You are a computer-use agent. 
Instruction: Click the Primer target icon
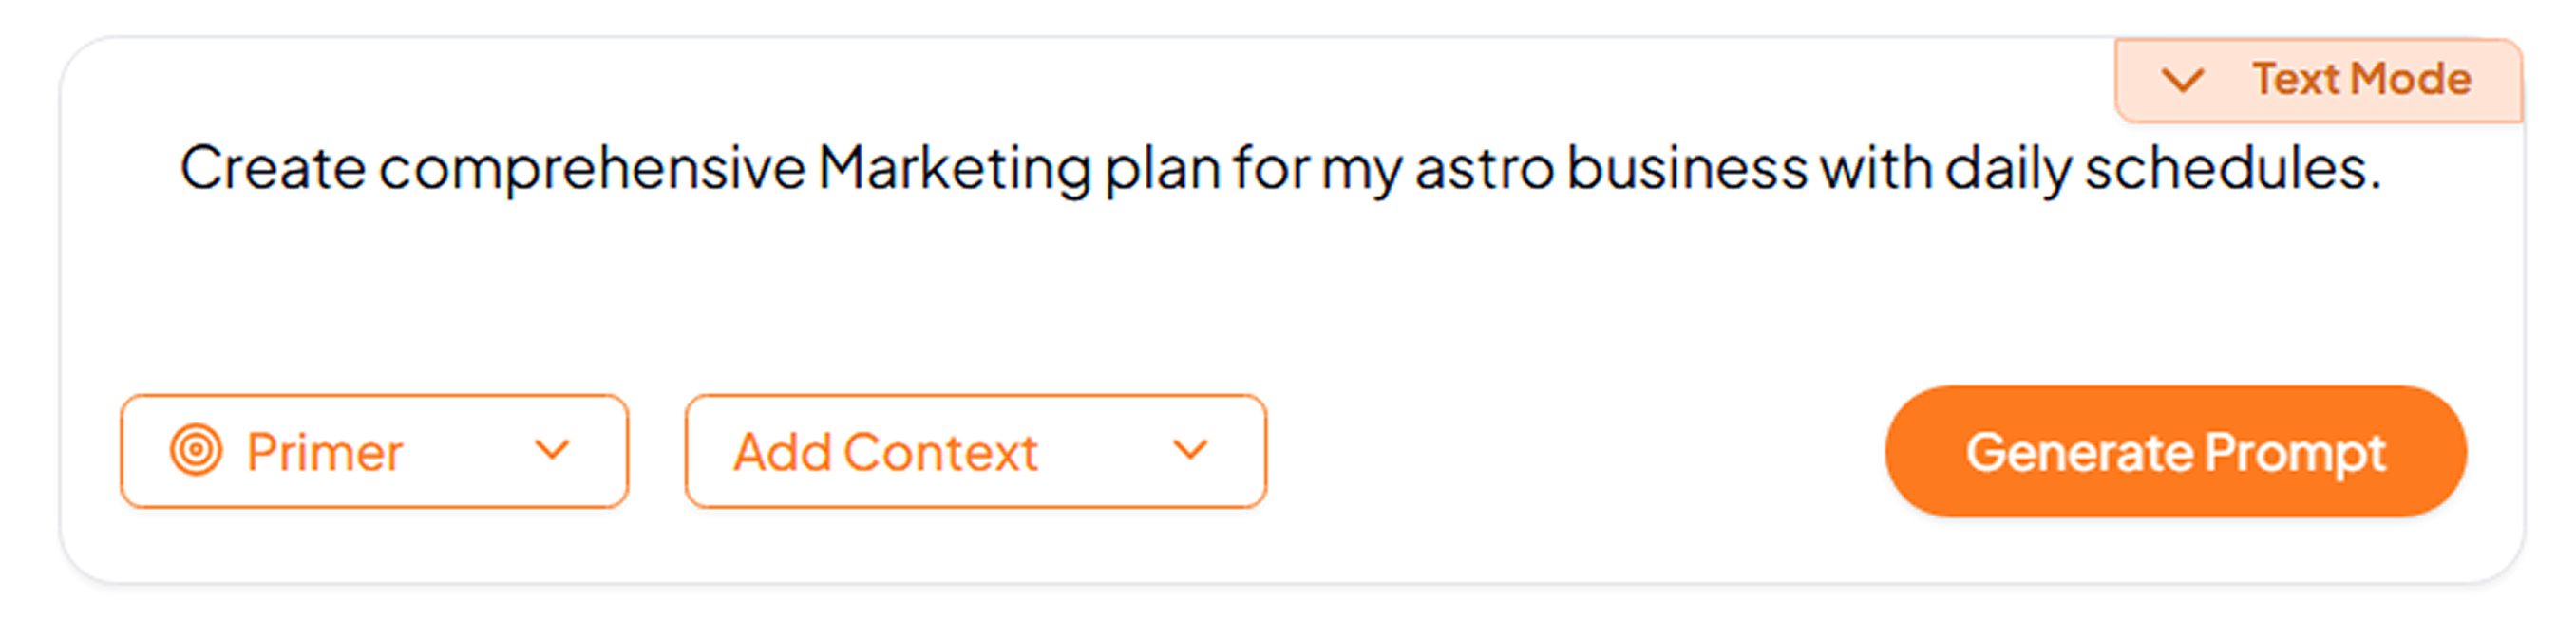(196, 451)
